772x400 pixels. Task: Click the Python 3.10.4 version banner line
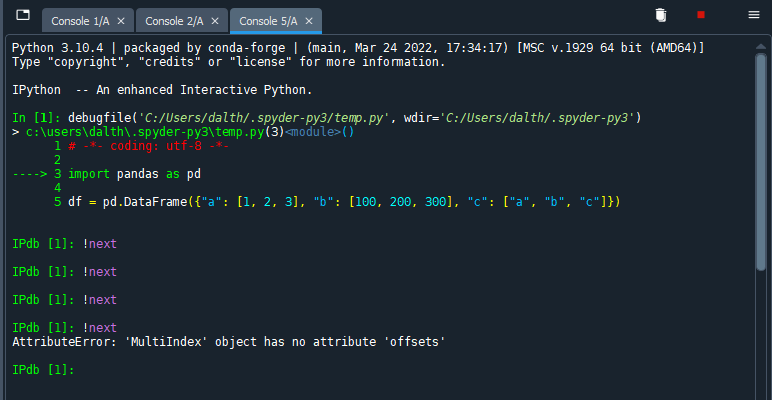point(358,48)
